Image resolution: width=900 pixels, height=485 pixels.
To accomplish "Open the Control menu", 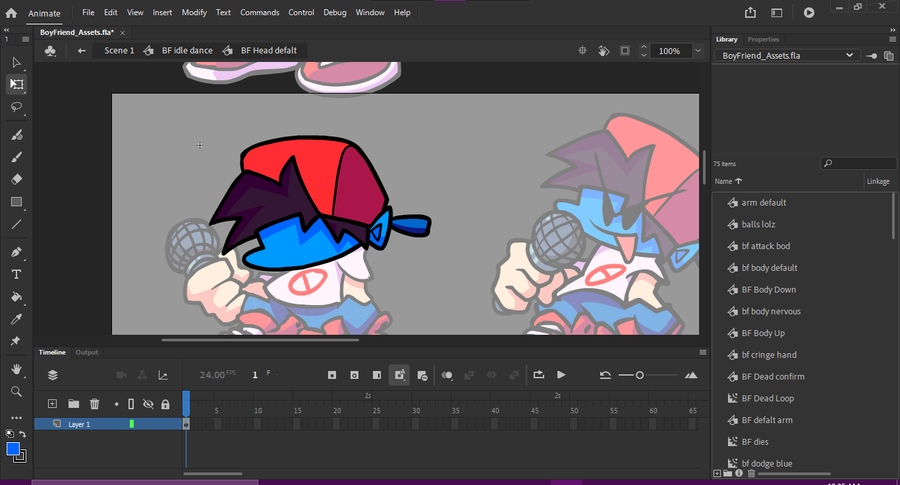I will (301, 13).
